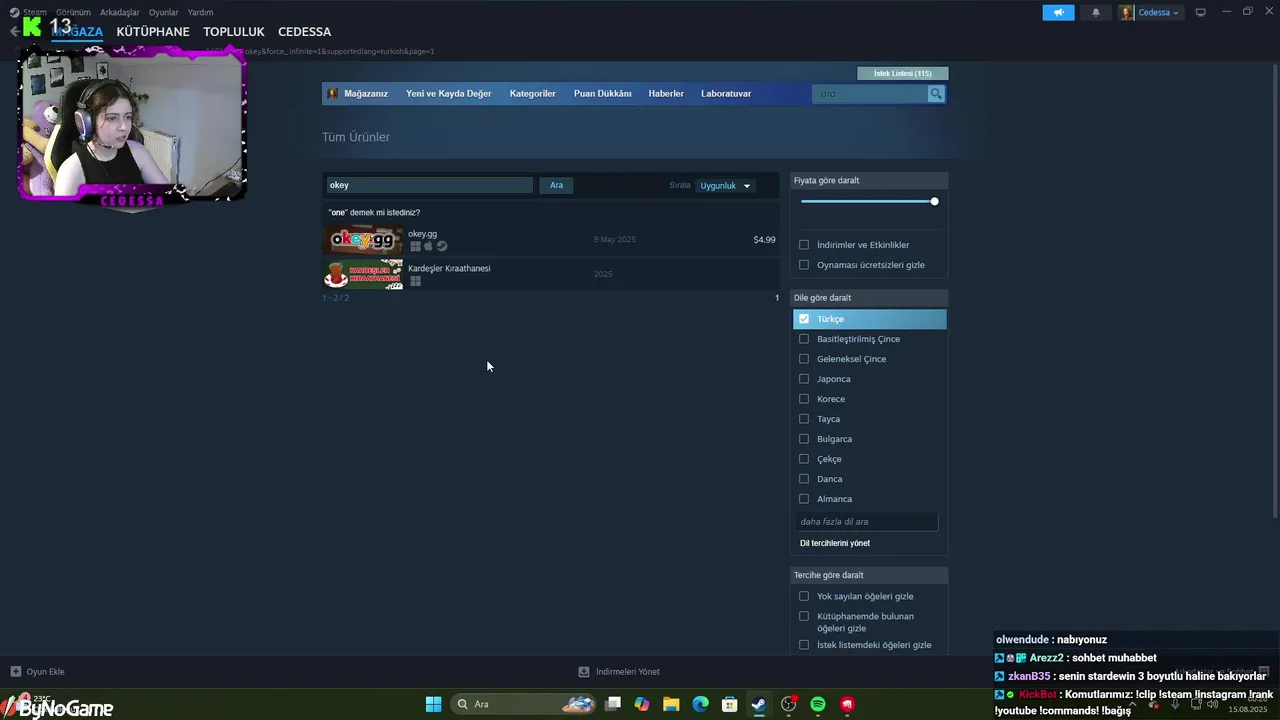Check the Japonca language filter
The width and height of the screenshot is (1280, 720).
[804, 379]
